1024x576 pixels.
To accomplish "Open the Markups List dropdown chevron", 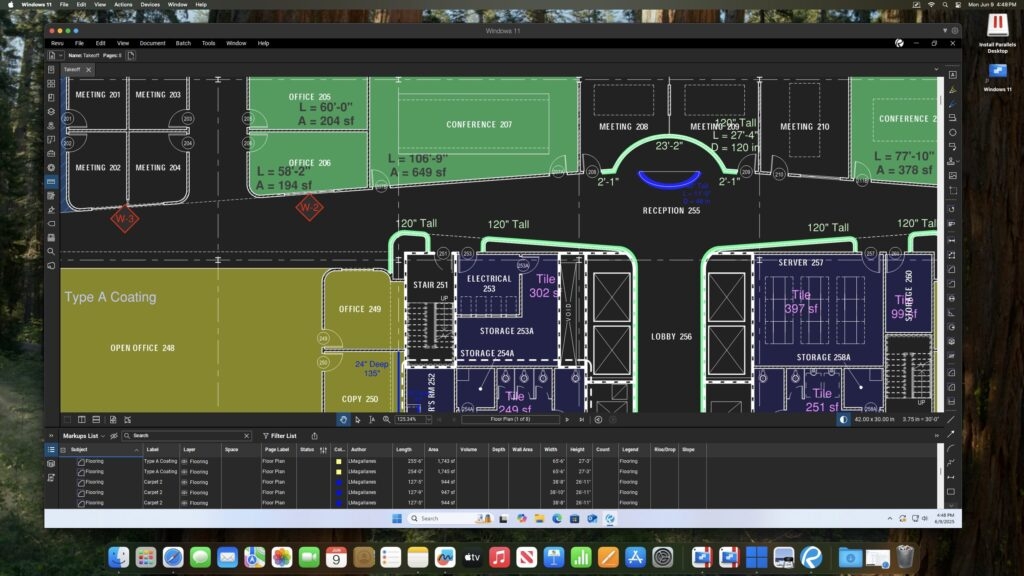I will [x=103, y=436].
